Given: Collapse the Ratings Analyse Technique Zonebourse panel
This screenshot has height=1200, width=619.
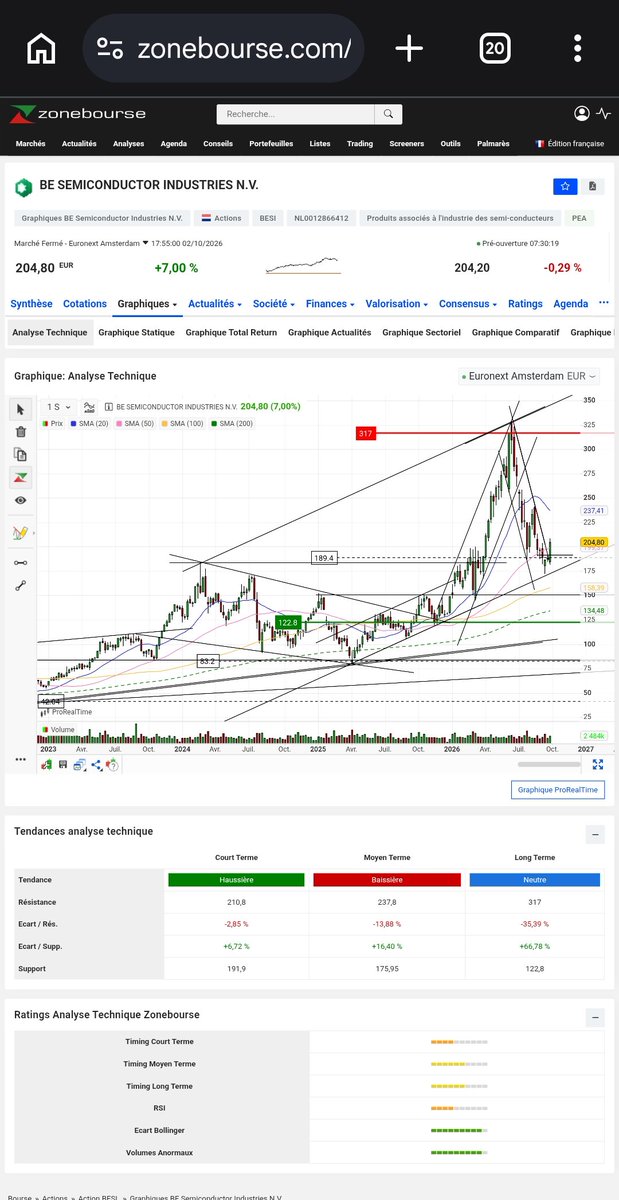Looking at the screenshot, I should 595,1018.
